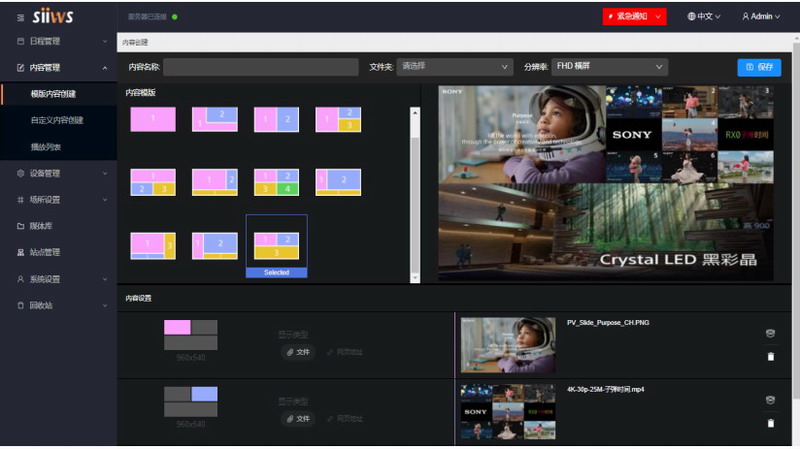Click the sidebar collapse hamburger icon
800x449 pixels.
tap(21, 16)
